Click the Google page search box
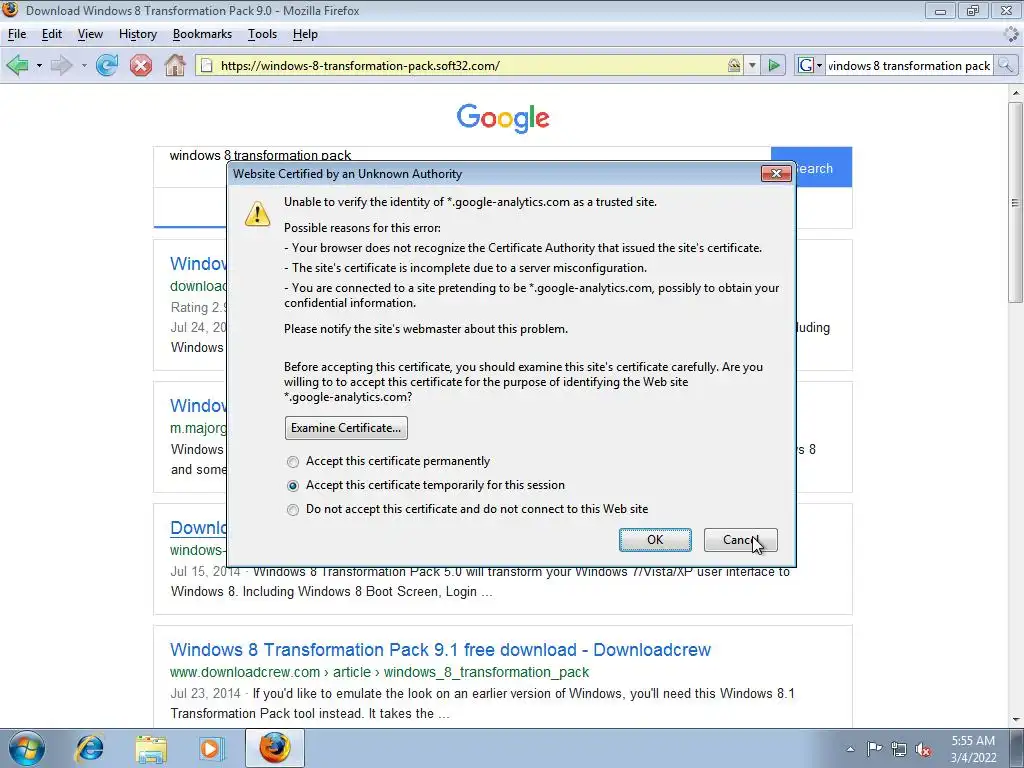The width and height of the screenshot is (1024, 768). coord(462,155)
